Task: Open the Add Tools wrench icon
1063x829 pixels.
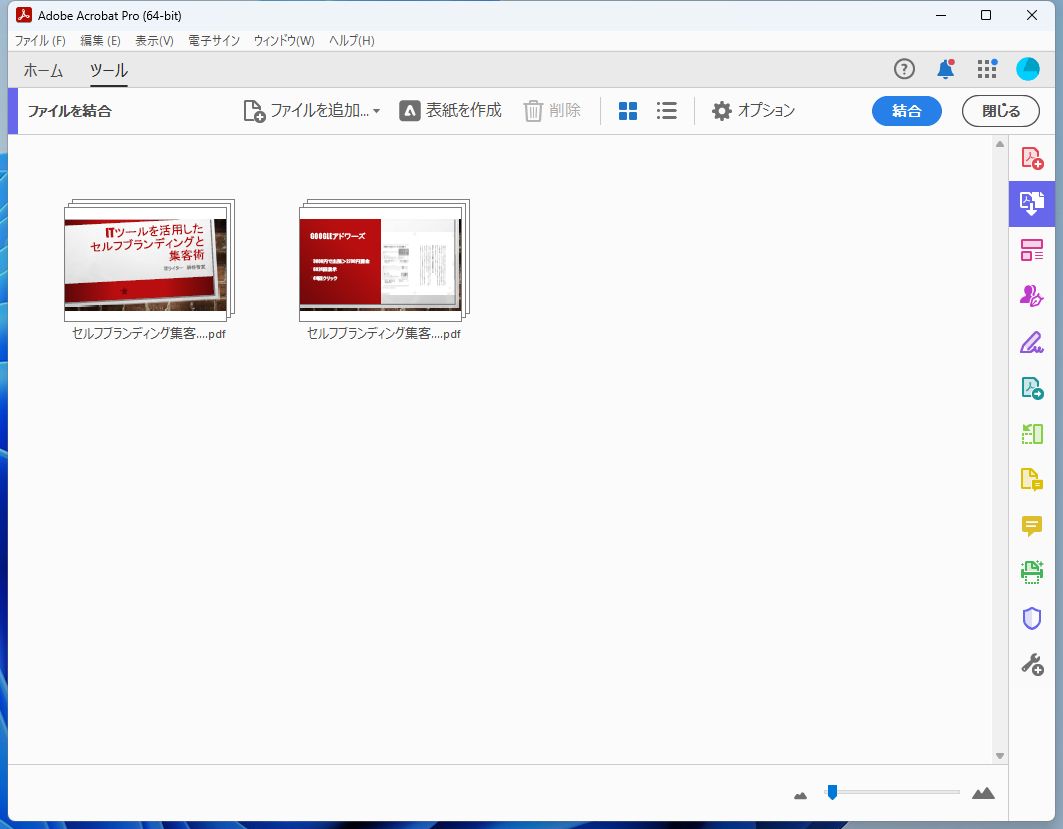Action: [x=1032, y=662]
